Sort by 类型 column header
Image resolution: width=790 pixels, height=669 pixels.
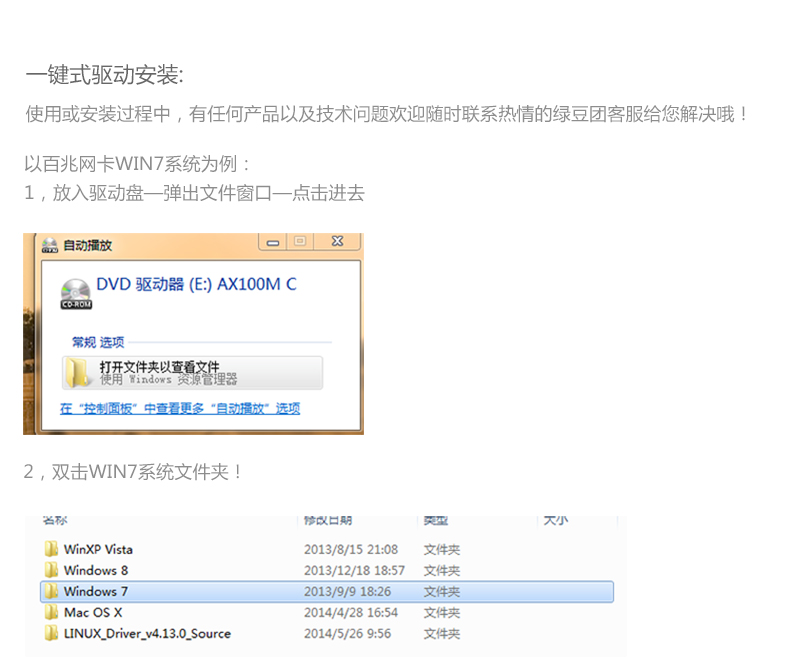coord(436,520)
